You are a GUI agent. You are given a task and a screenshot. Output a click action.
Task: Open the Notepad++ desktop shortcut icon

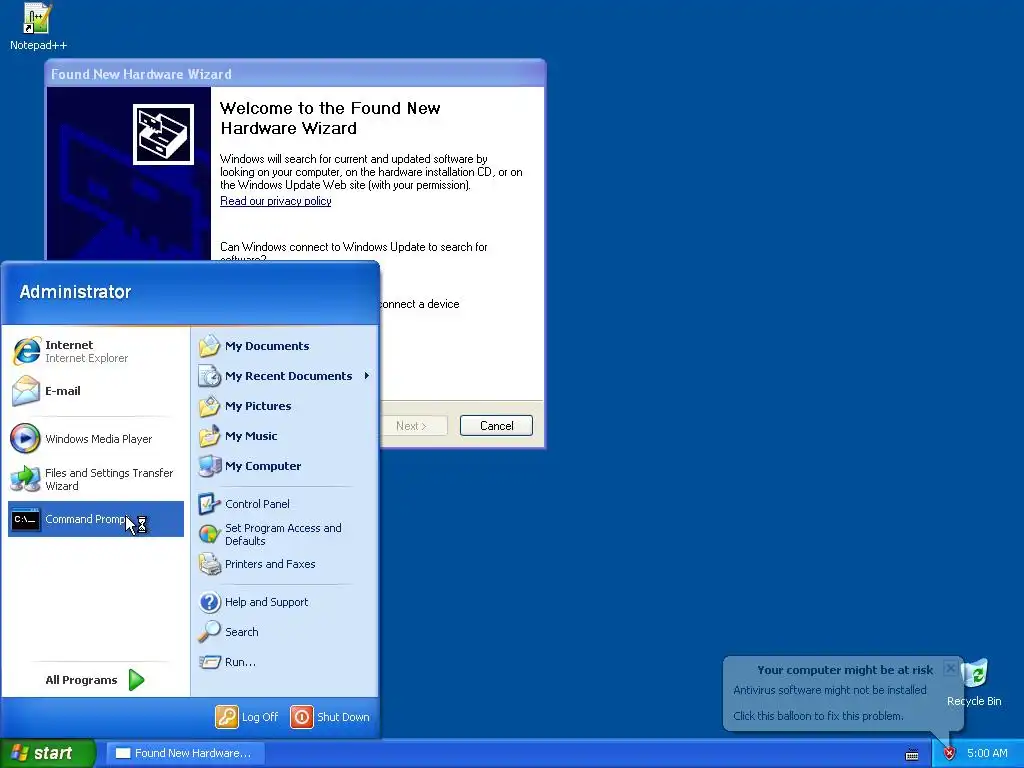37,18
